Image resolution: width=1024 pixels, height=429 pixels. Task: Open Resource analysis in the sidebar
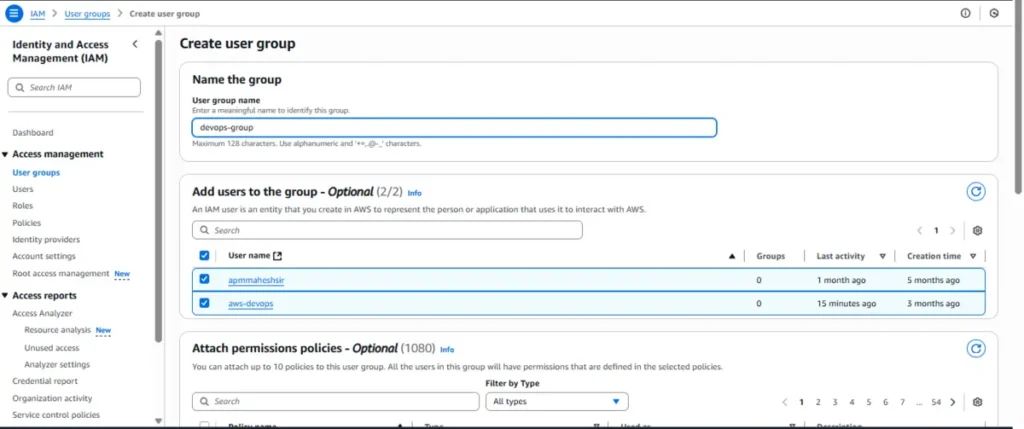tap(57, 330)
